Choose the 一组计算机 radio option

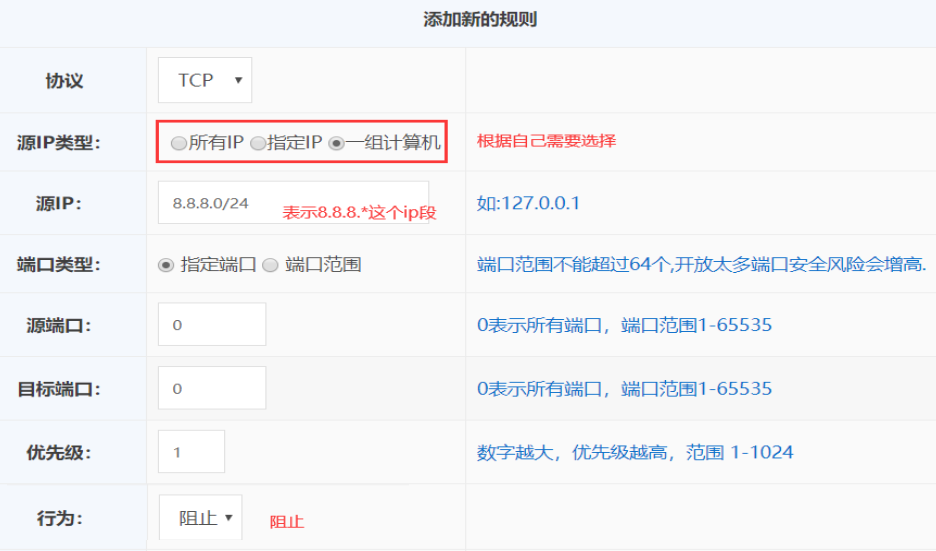337,143
